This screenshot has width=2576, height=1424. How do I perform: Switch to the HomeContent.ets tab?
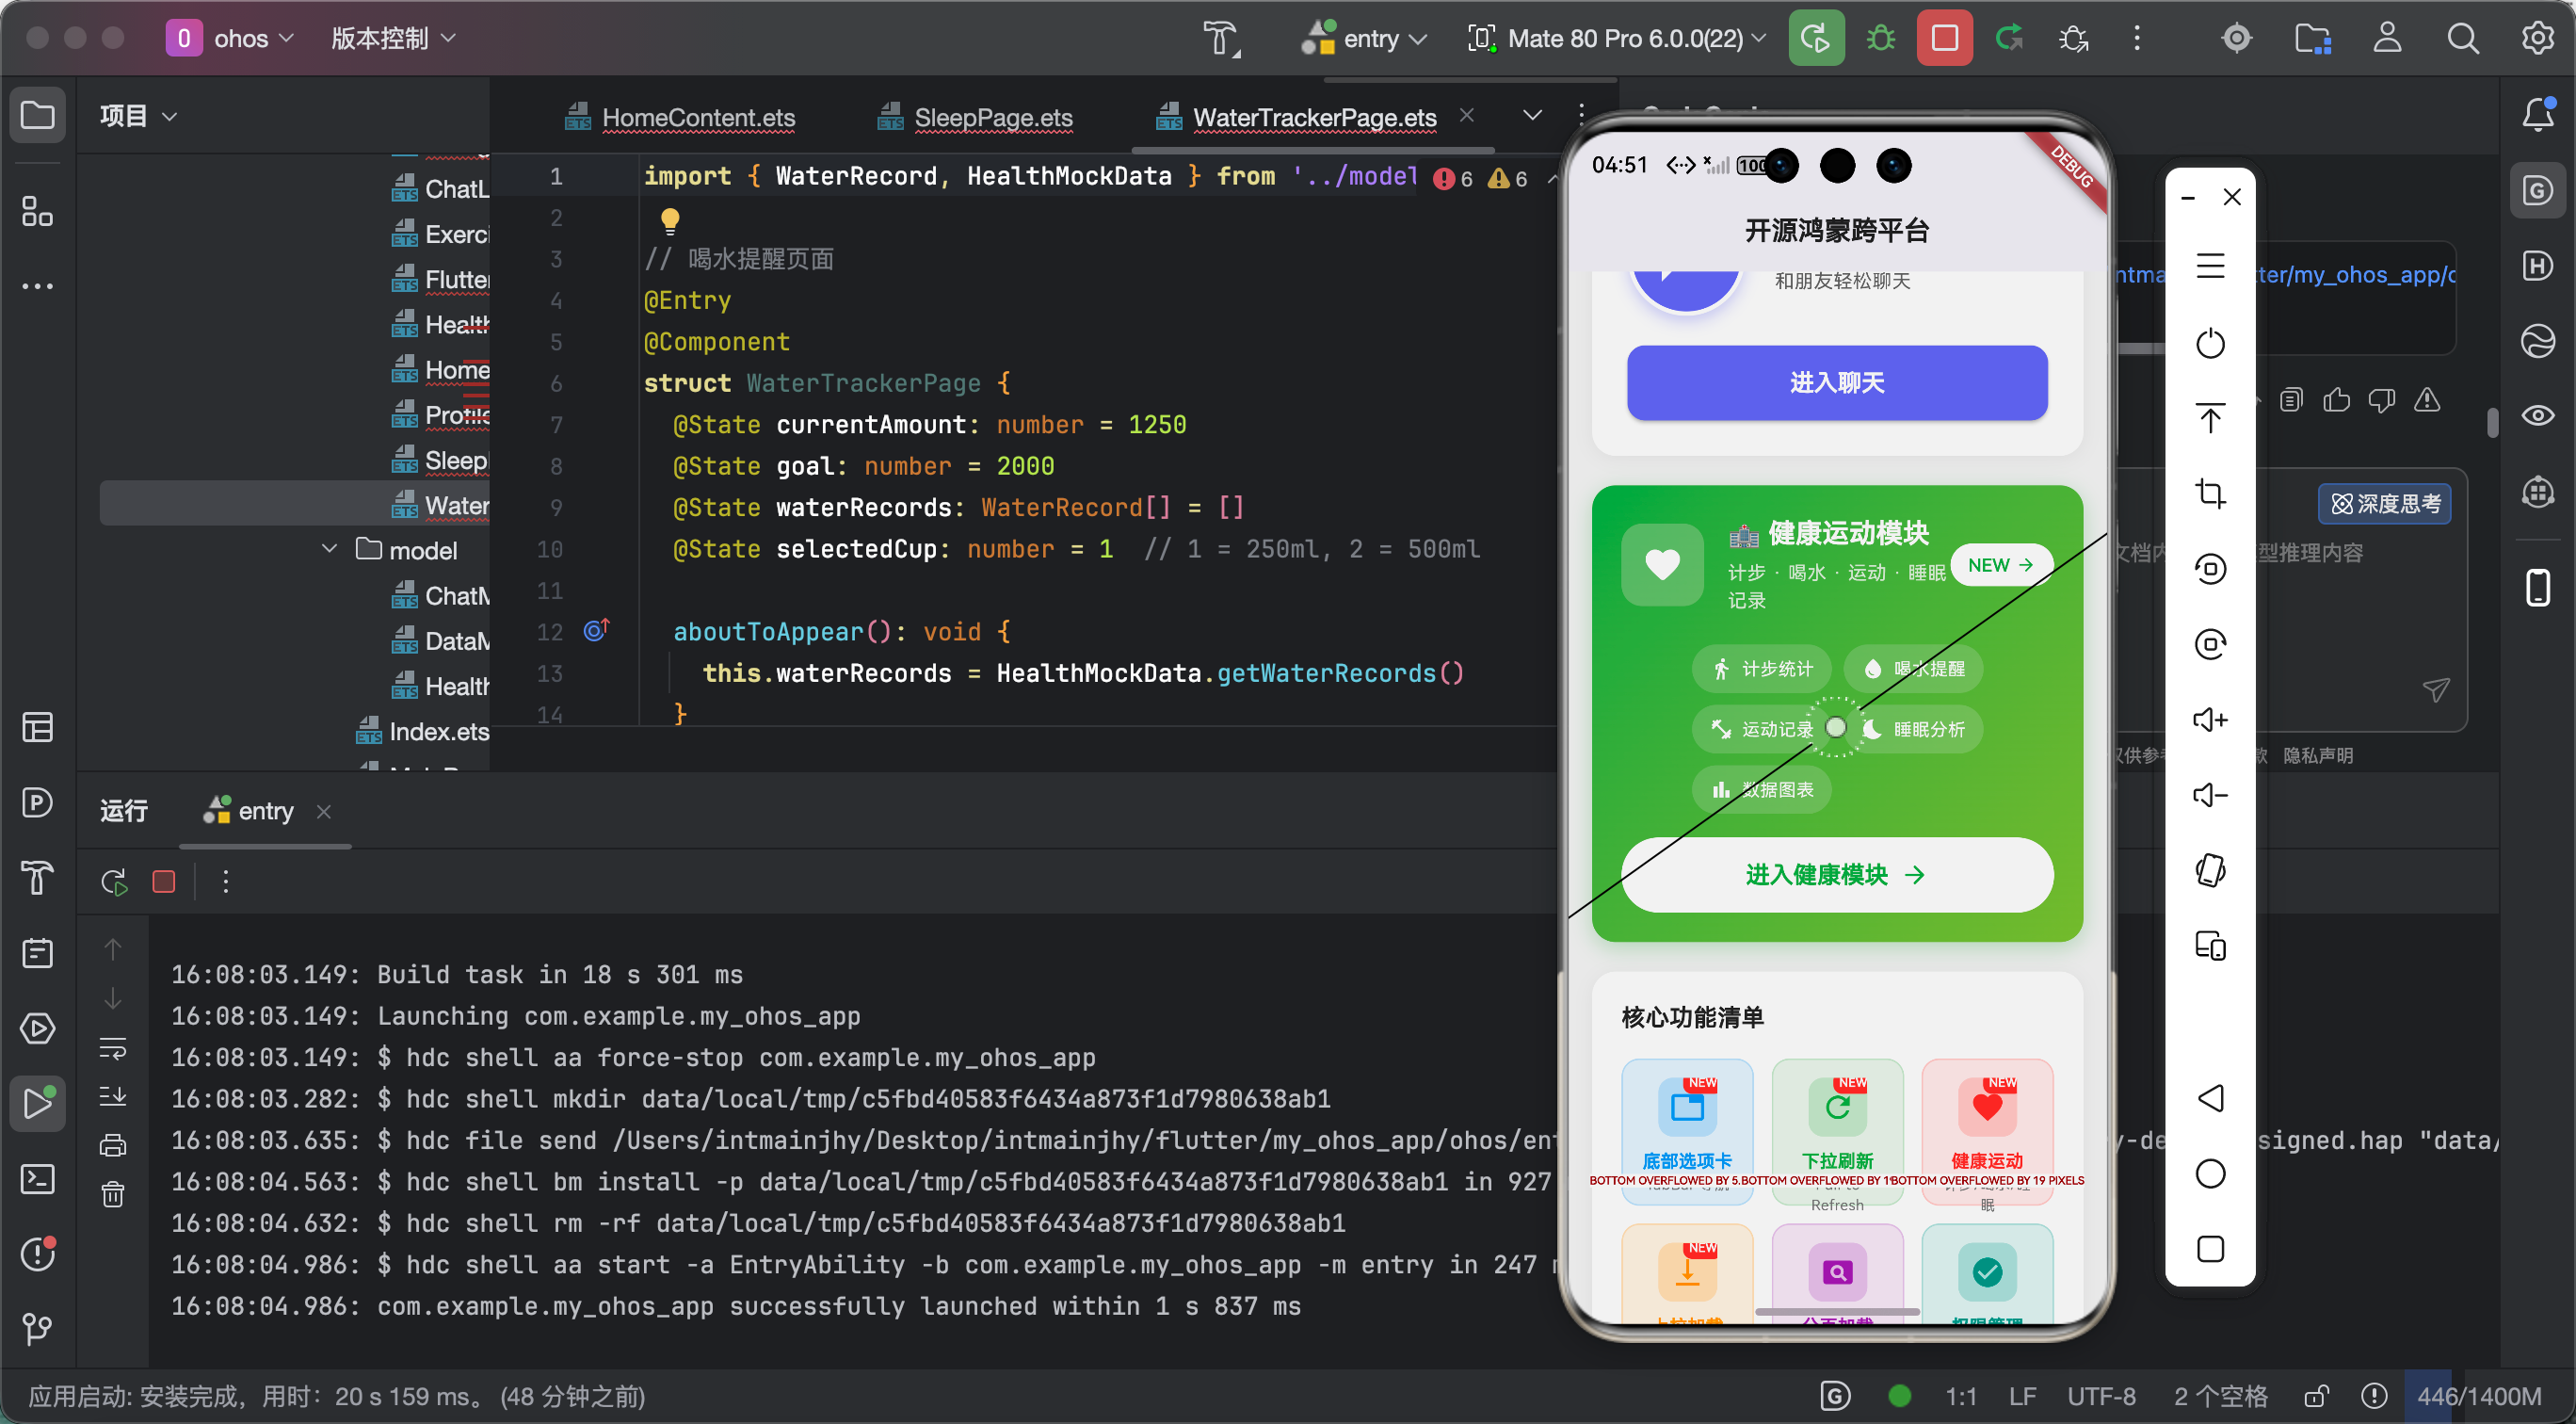(680, 117)
